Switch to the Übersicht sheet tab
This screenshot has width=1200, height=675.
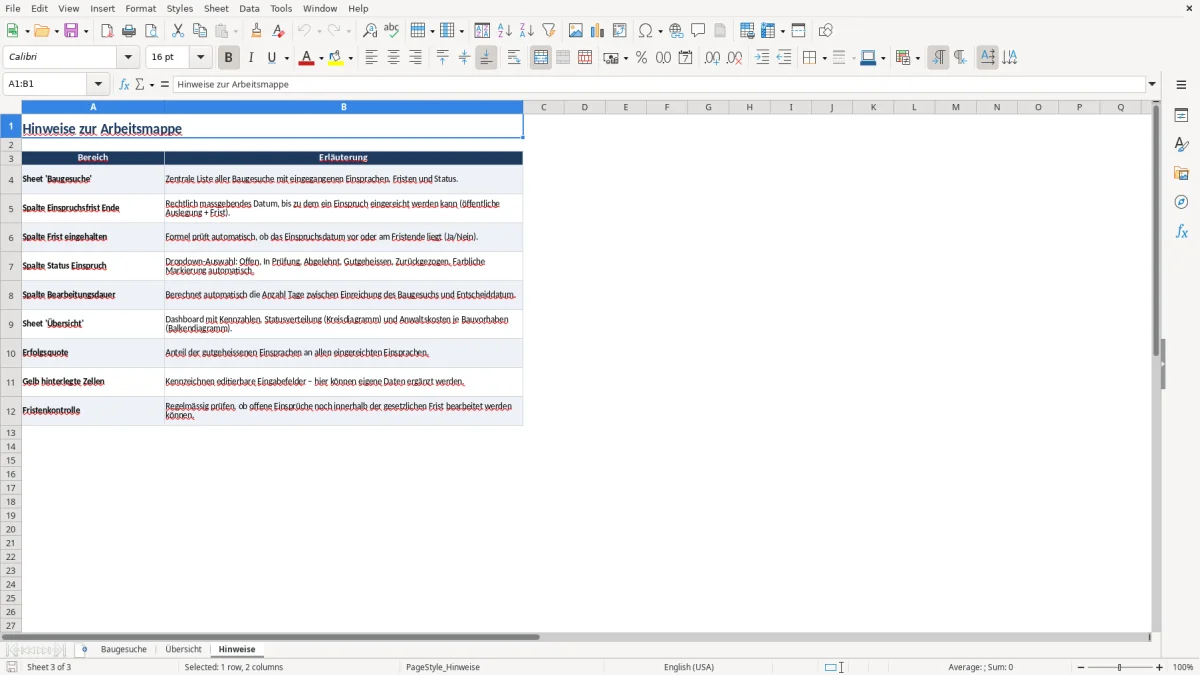[184, 650]
